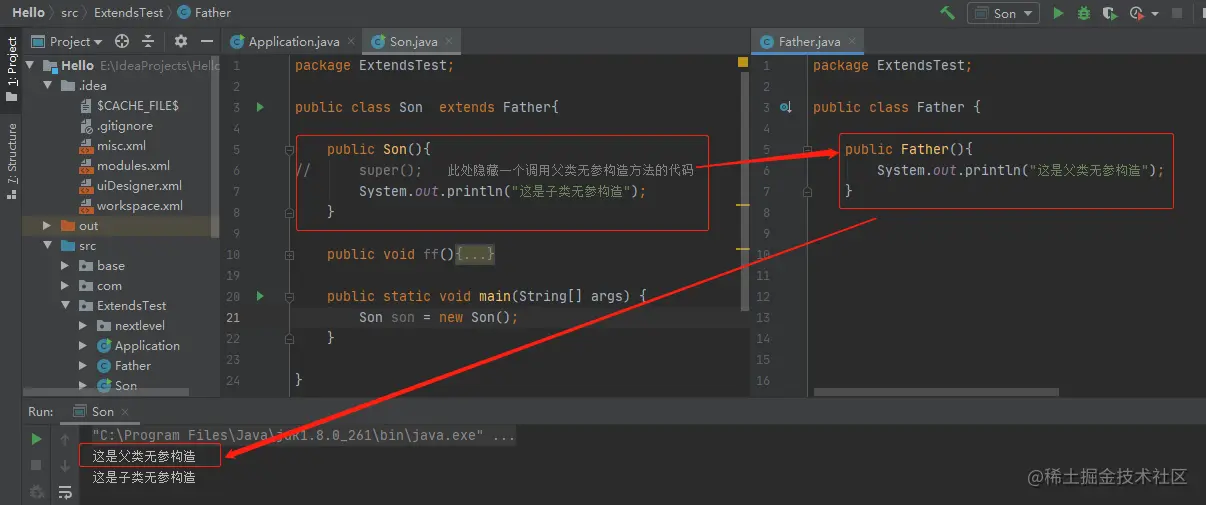Image resolution: width=1206 pixels, height=505 pixels.
Task: Expand the folded {...} body of ff()
Action: pyautogui.click(x=475, y=254)
